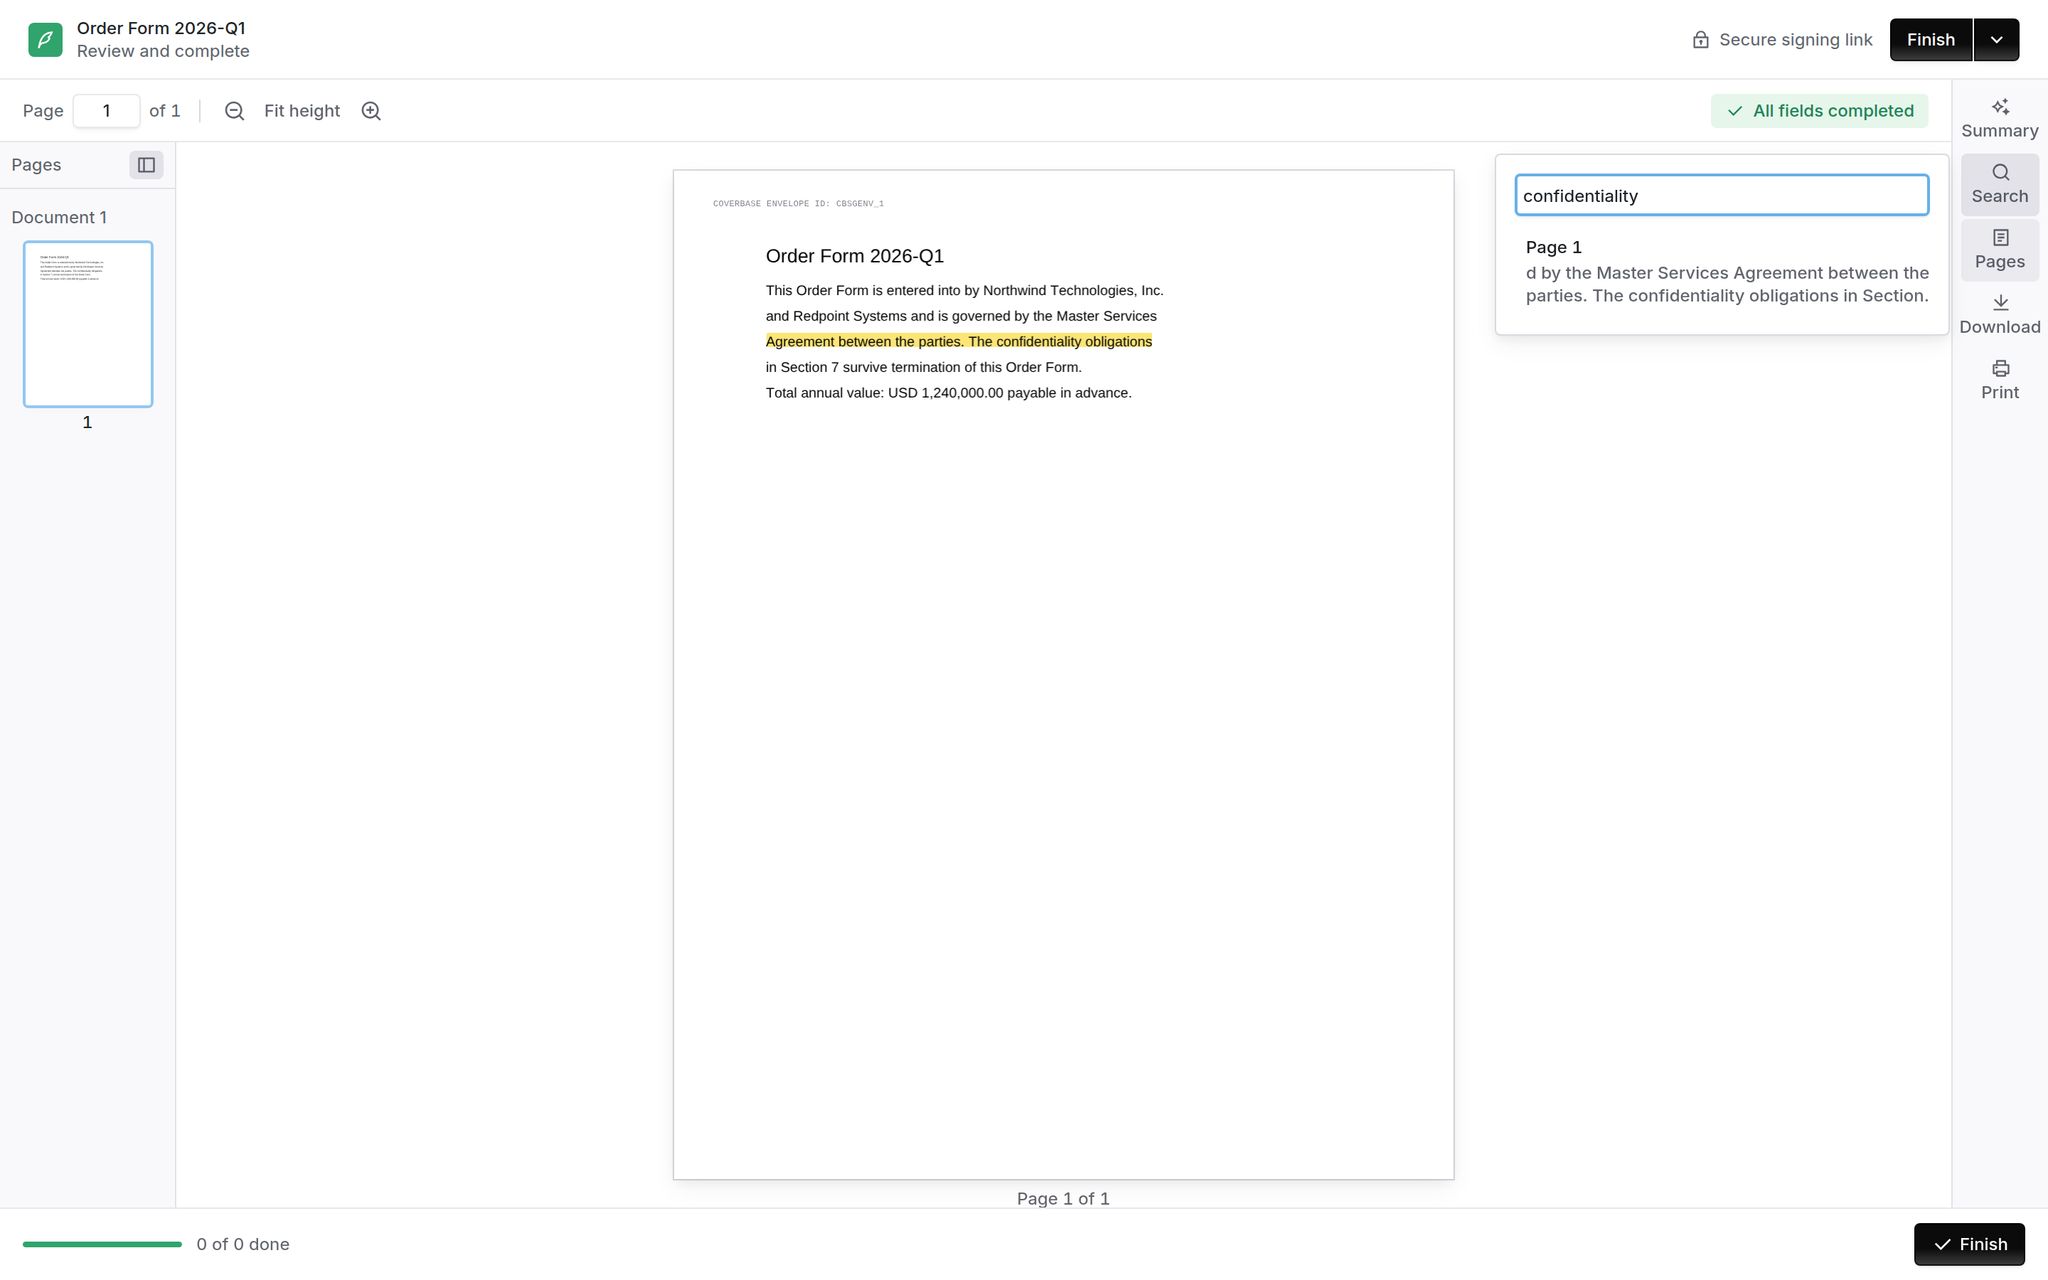
Task: Click the Coverbase envelope ID text
Action: [798, 204]
